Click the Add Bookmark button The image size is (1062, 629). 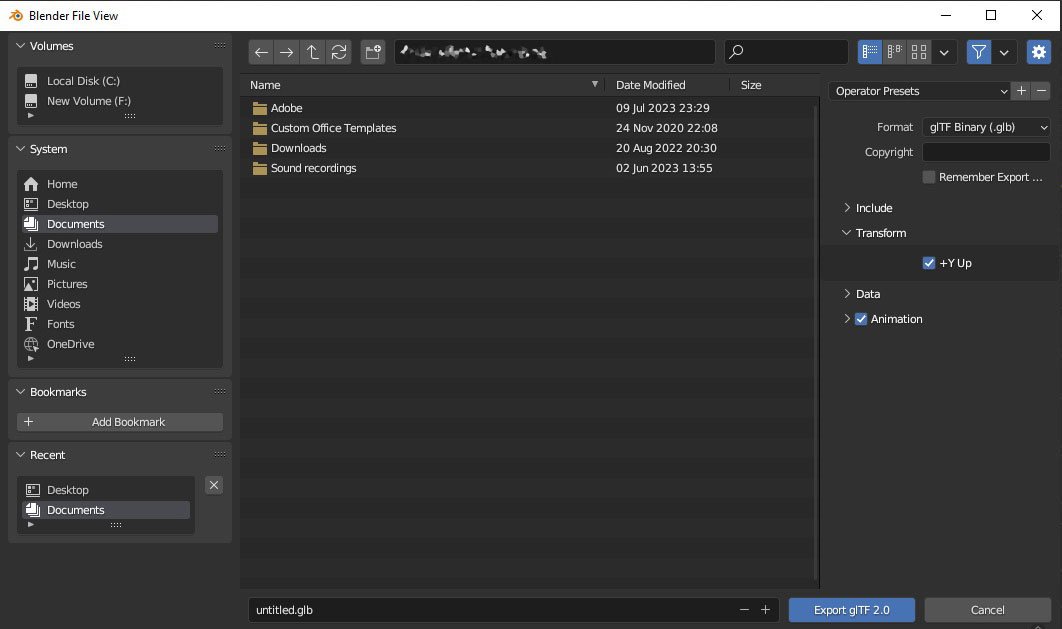pos(120,422)
